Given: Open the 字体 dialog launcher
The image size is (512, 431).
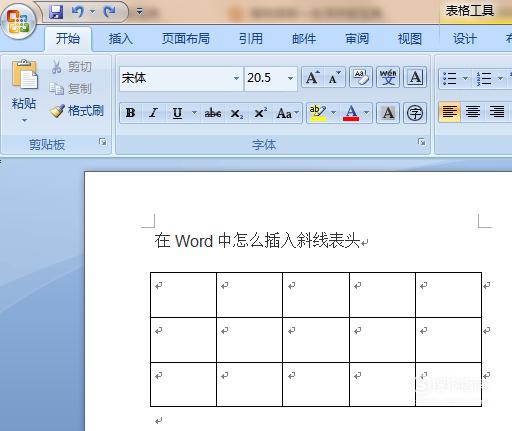Looking at the screenshot, I should coord(422,142).
